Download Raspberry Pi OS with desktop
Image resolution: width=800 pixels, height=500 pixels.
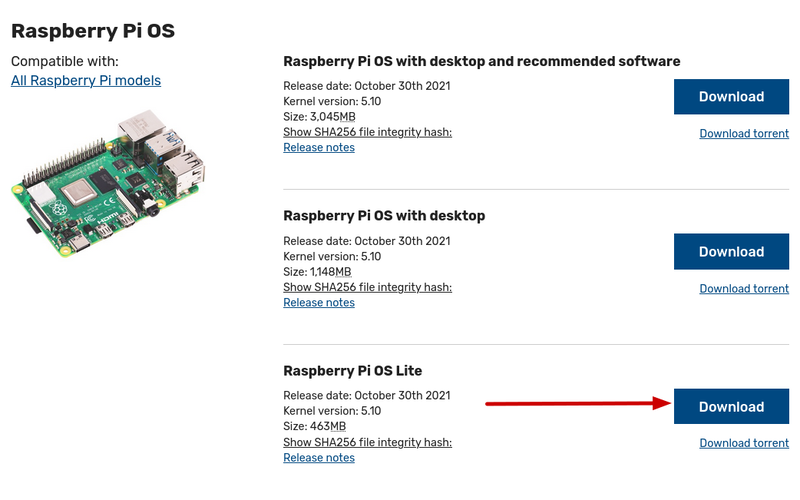731,252
